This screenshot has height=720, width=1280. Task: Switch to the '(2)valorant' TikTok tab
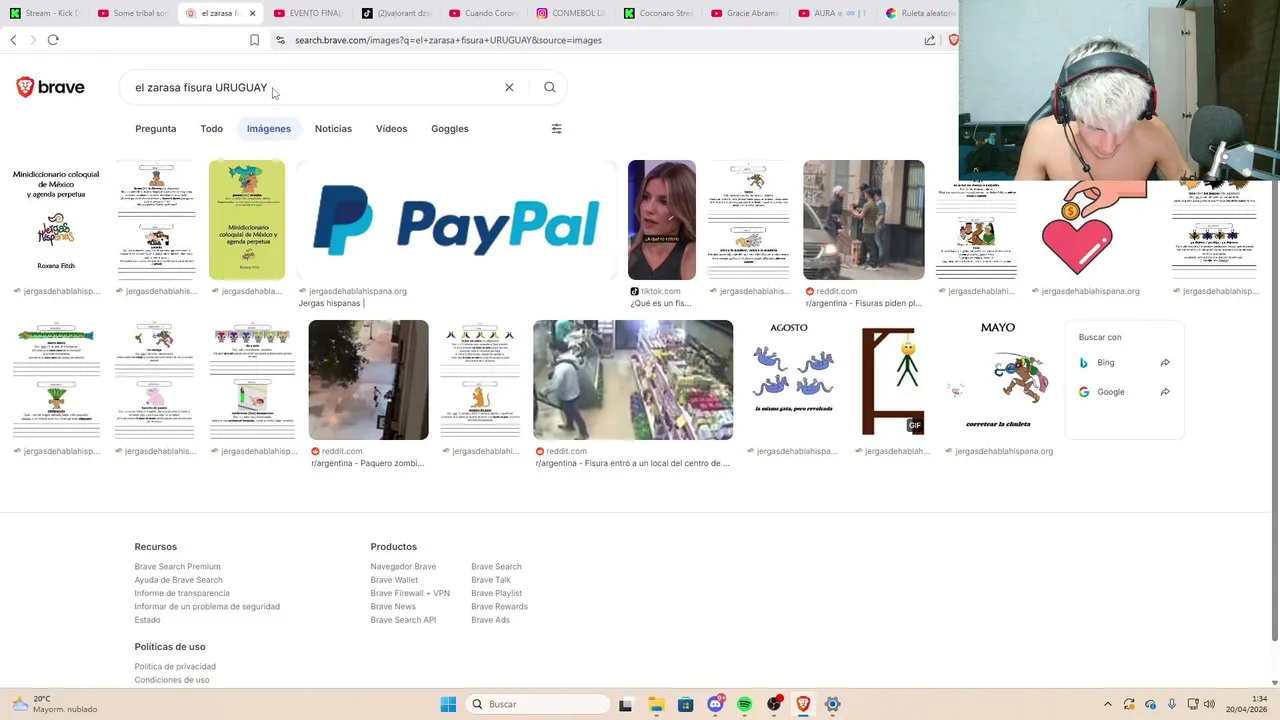click(x=396, y=13)
